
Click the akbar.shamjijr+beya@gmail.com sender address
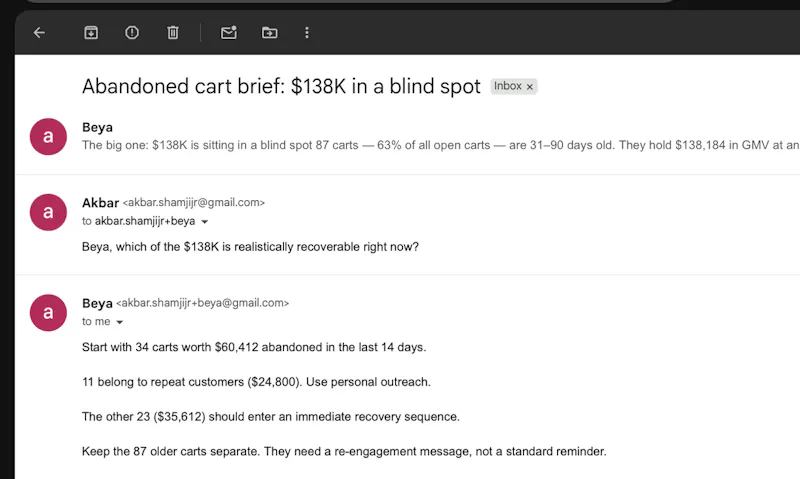tap(203, 303)
